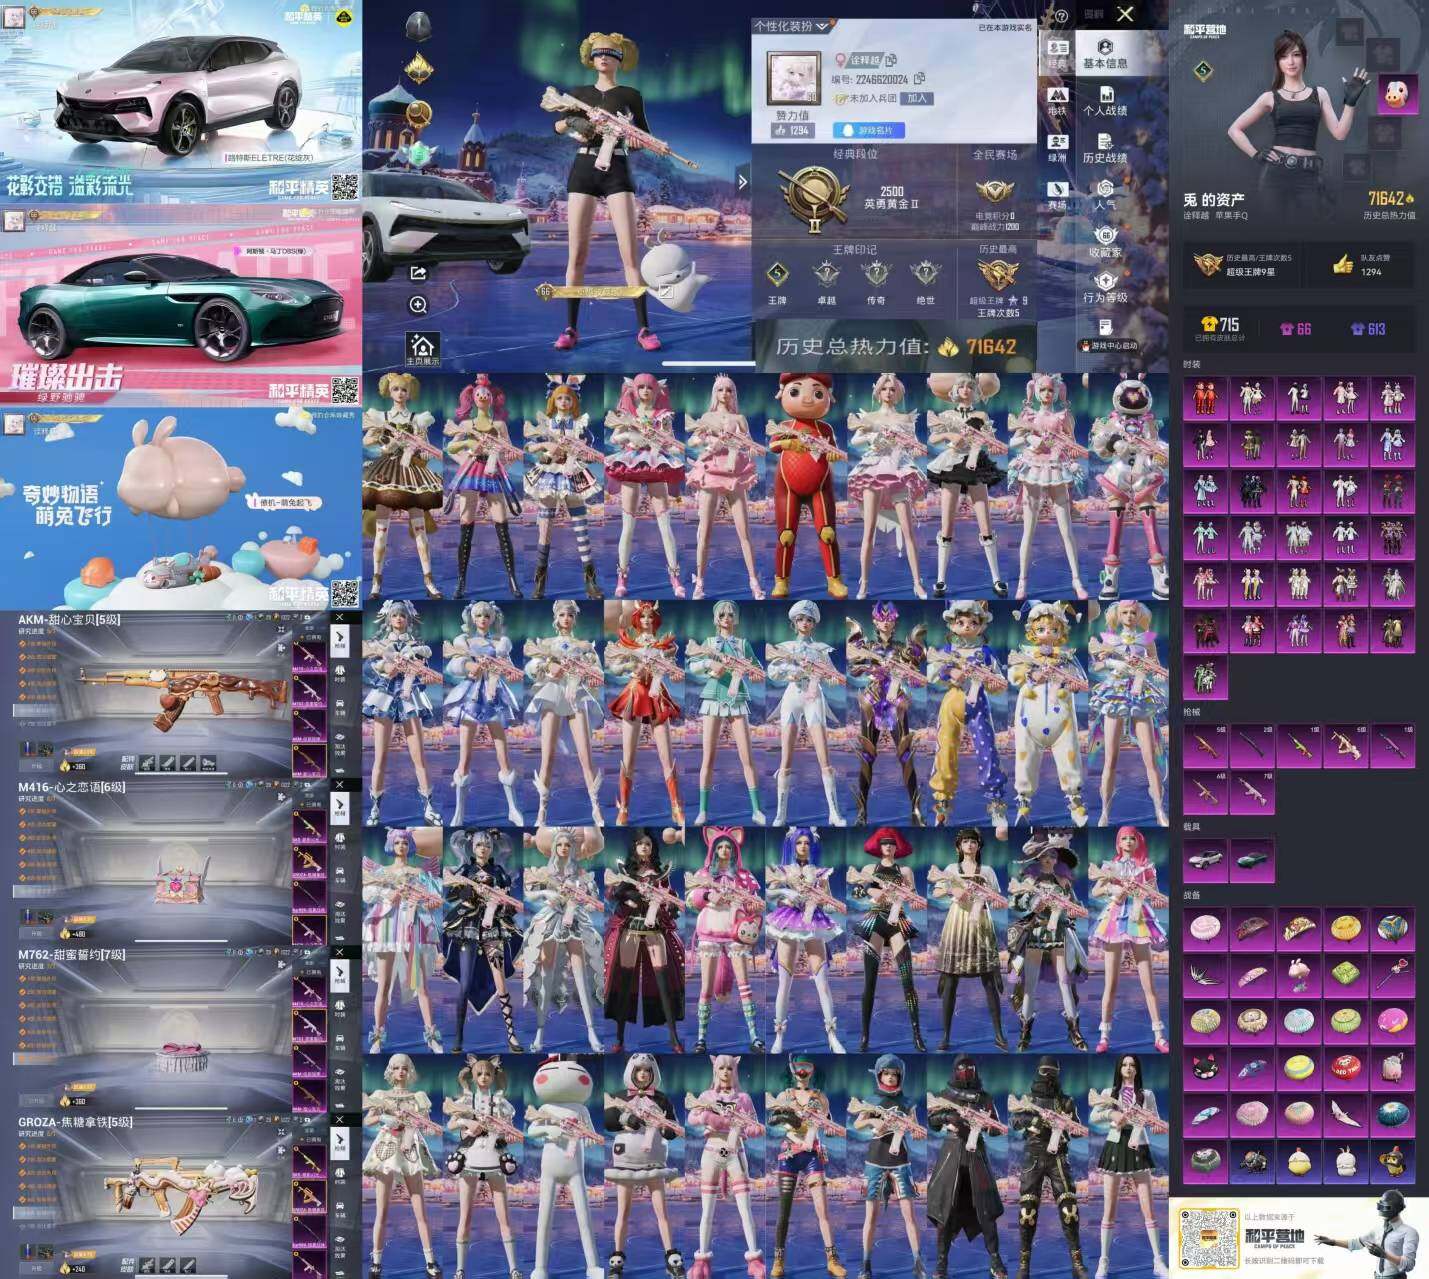The height and width of the screenshot is (1279, 1429).
Task: Switch to the 基本信息 tab
Action: [1105, 54]
